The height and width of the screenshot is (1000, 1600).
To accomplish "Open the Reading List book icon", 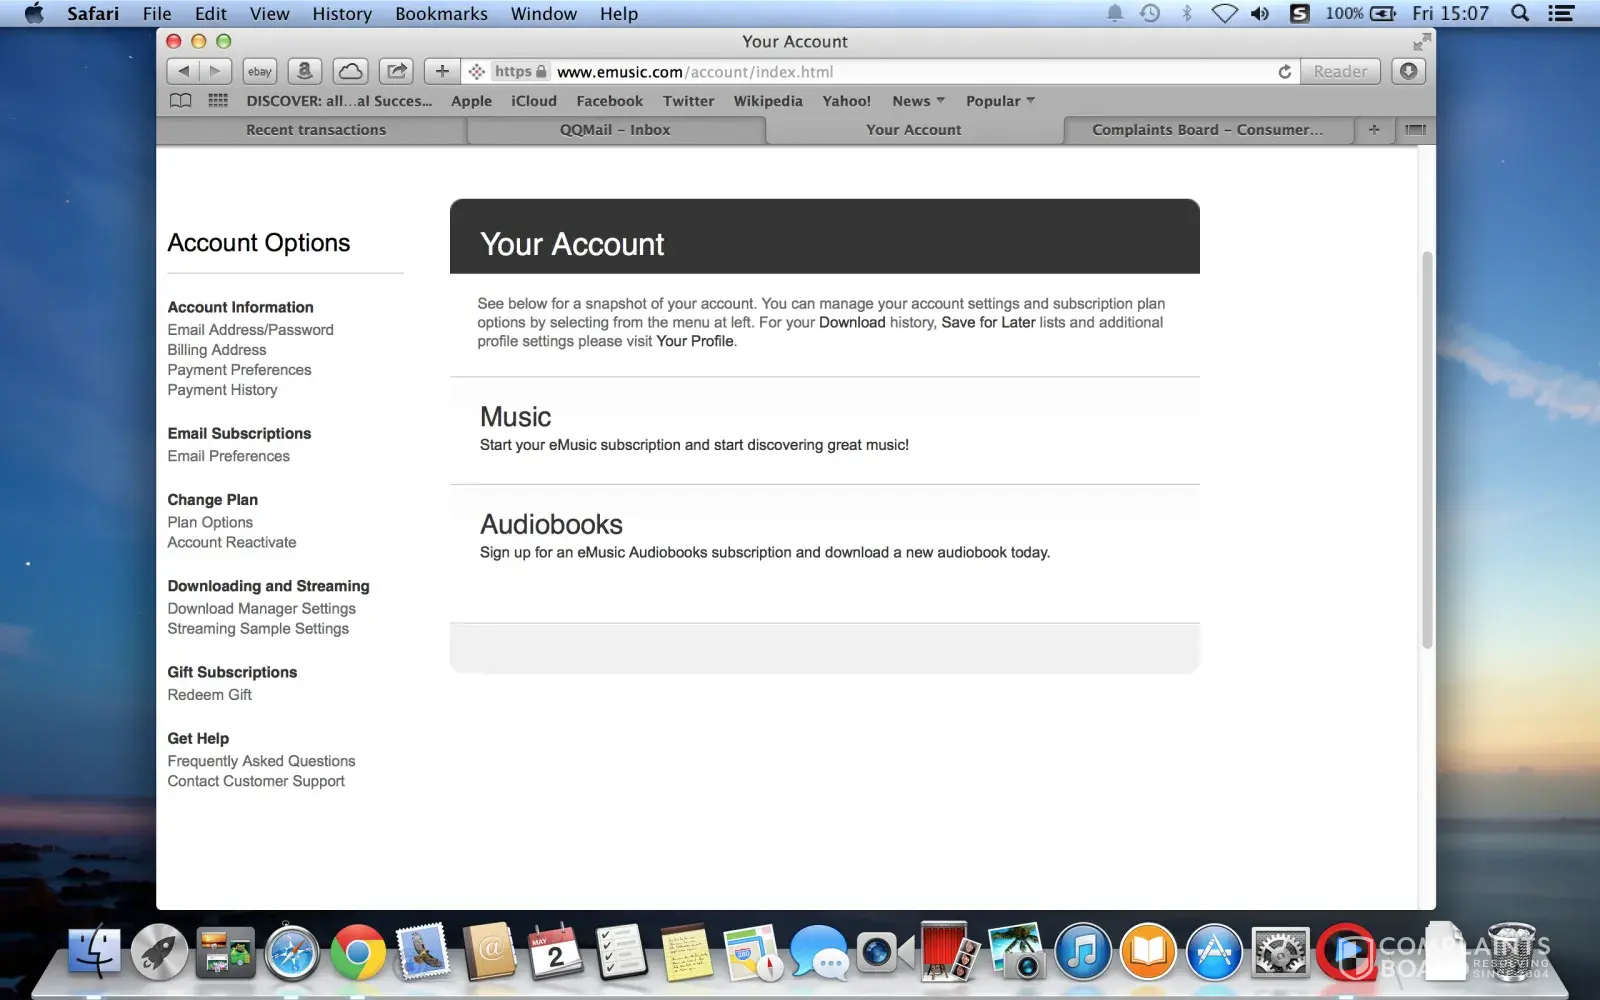I will click(x=180, y=101).
